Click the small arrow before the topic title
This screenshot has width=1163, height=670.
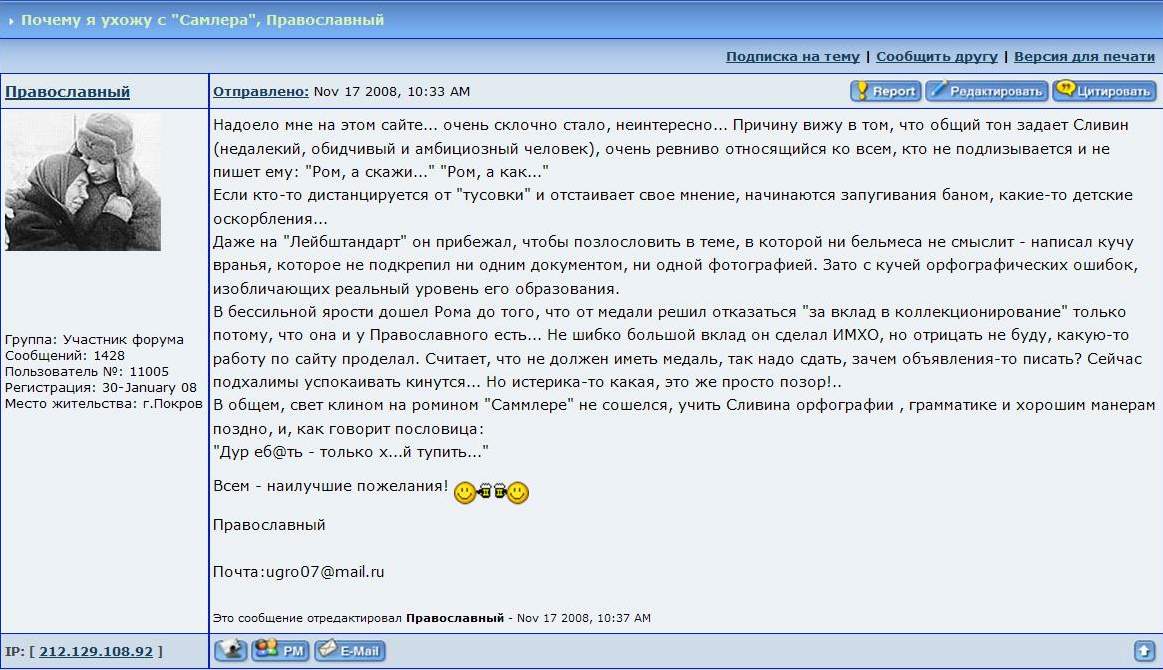(11, 20)
